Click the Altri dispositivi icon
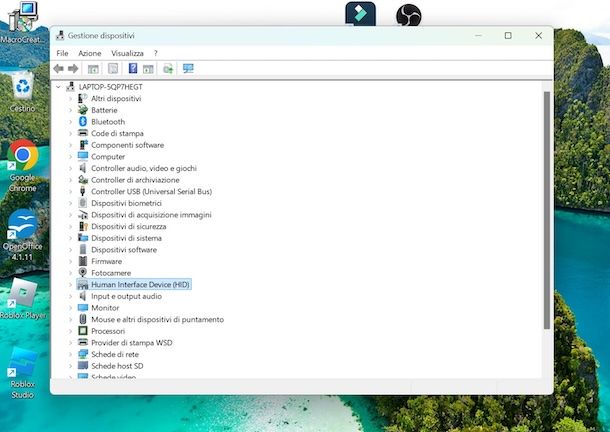Image resolution: width=610 pixels, height=432 pixels. [x=82, y=98]
